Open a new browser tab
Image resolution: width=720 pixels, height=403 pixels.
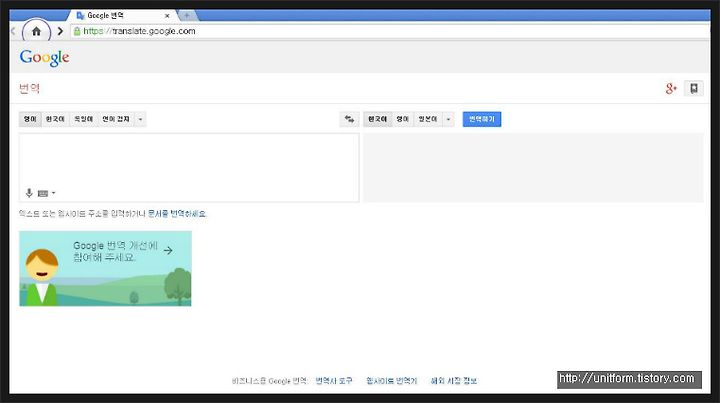click(187, 16)
